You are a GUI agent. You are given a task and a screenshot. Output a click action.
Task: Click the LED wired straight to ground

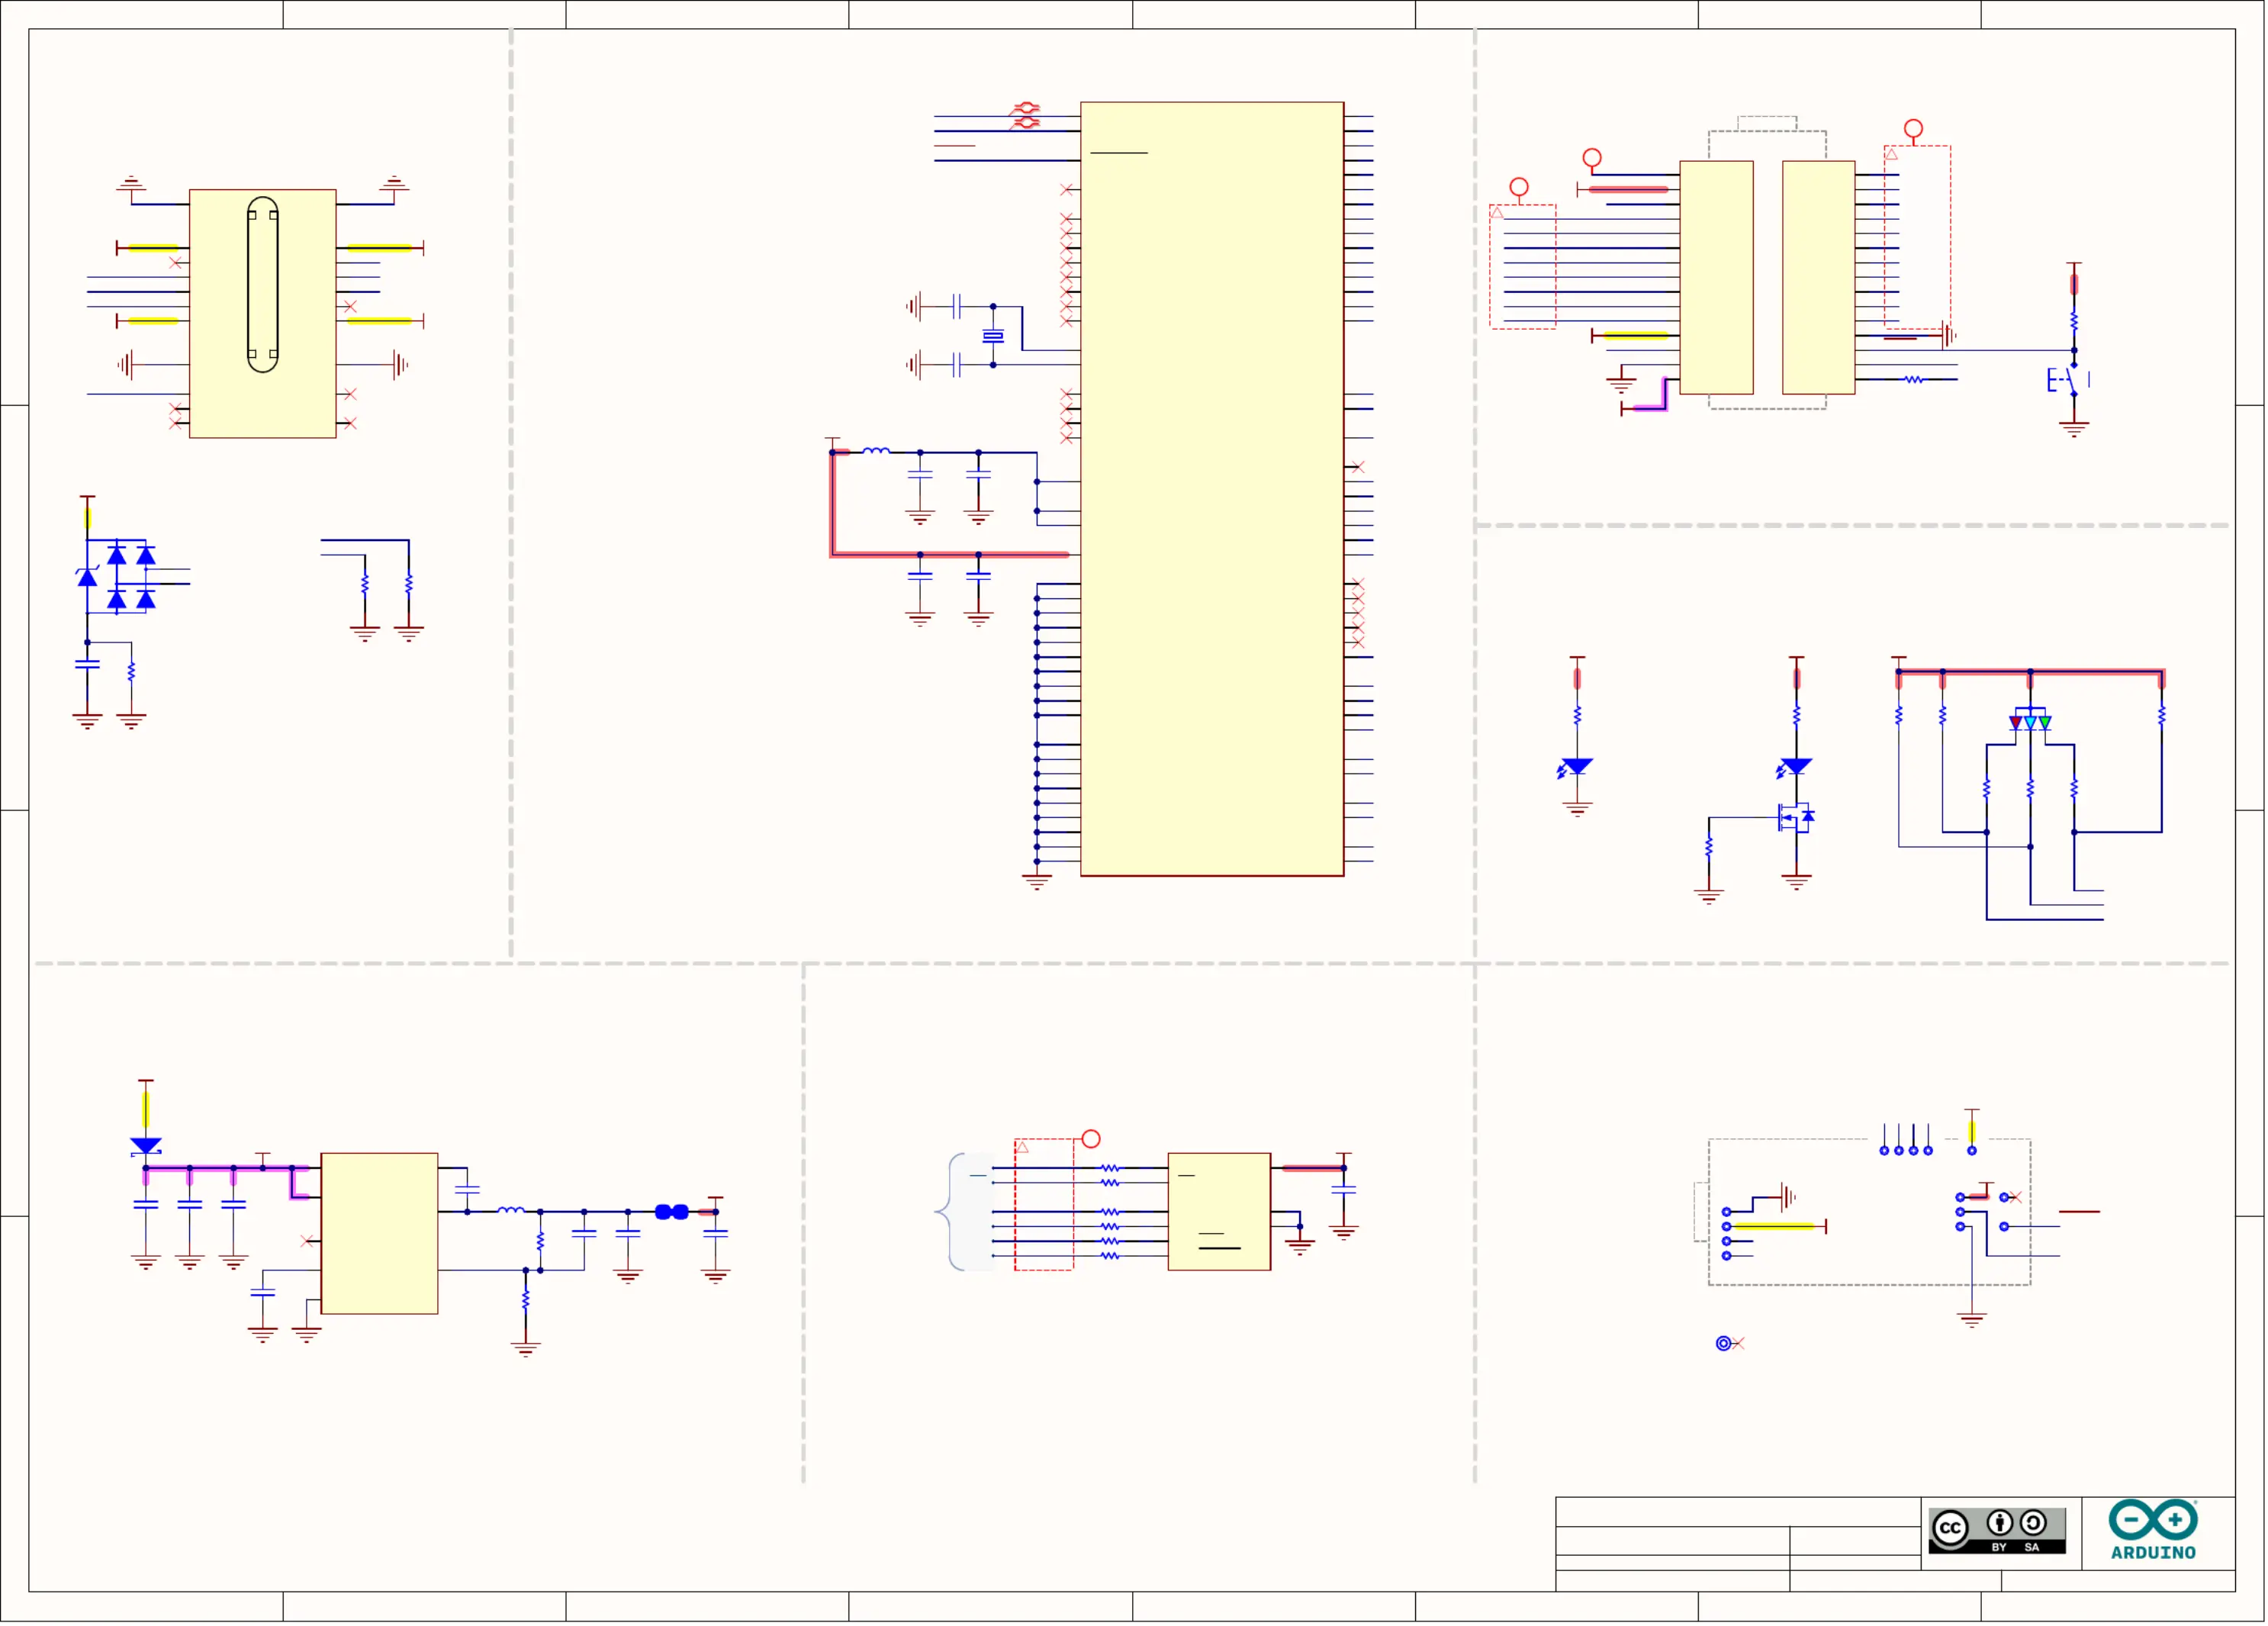1576,768
